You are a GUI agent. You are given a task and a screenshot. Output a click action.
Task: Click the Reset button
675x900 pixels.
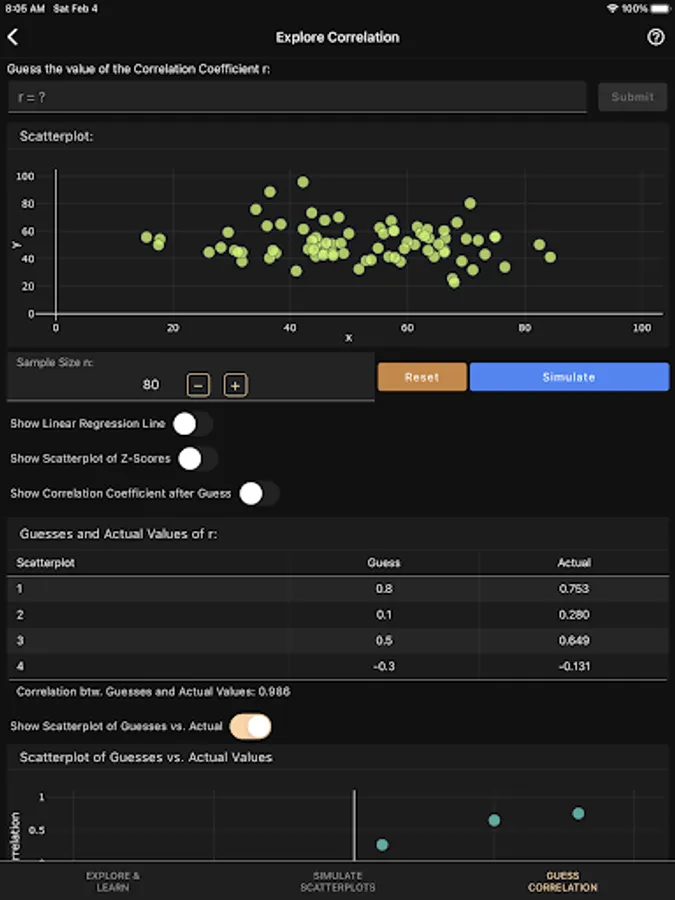pos(422,377)
